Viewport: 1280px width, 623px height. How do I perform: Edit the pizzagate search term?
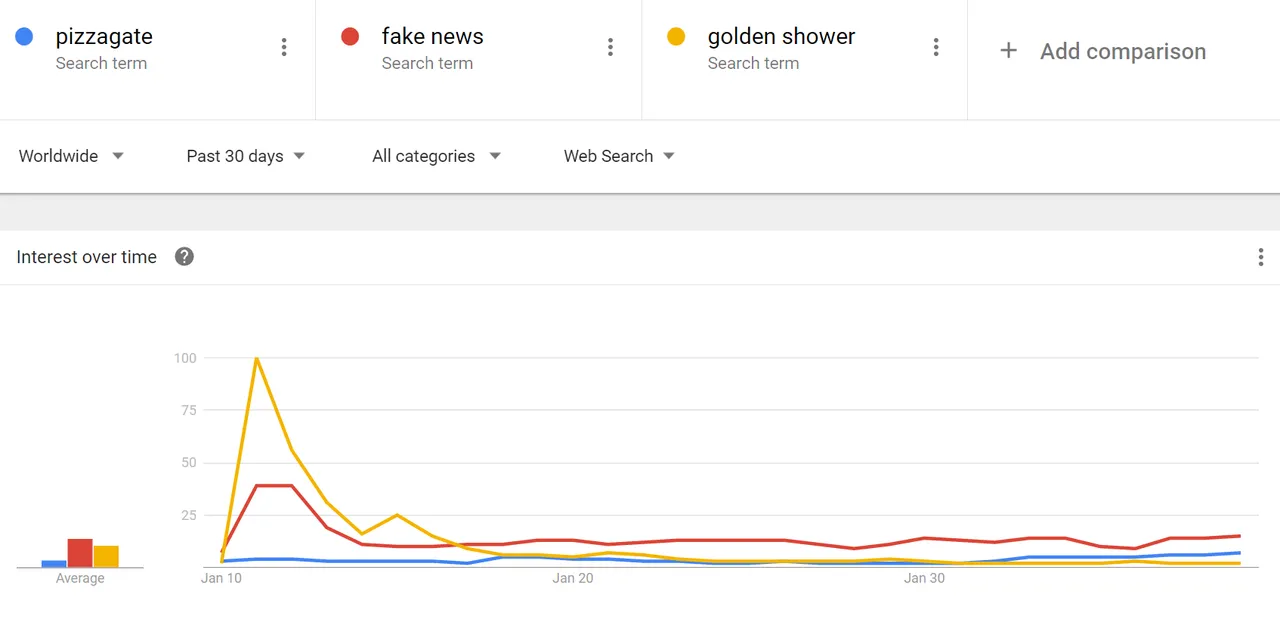[104, 37]
